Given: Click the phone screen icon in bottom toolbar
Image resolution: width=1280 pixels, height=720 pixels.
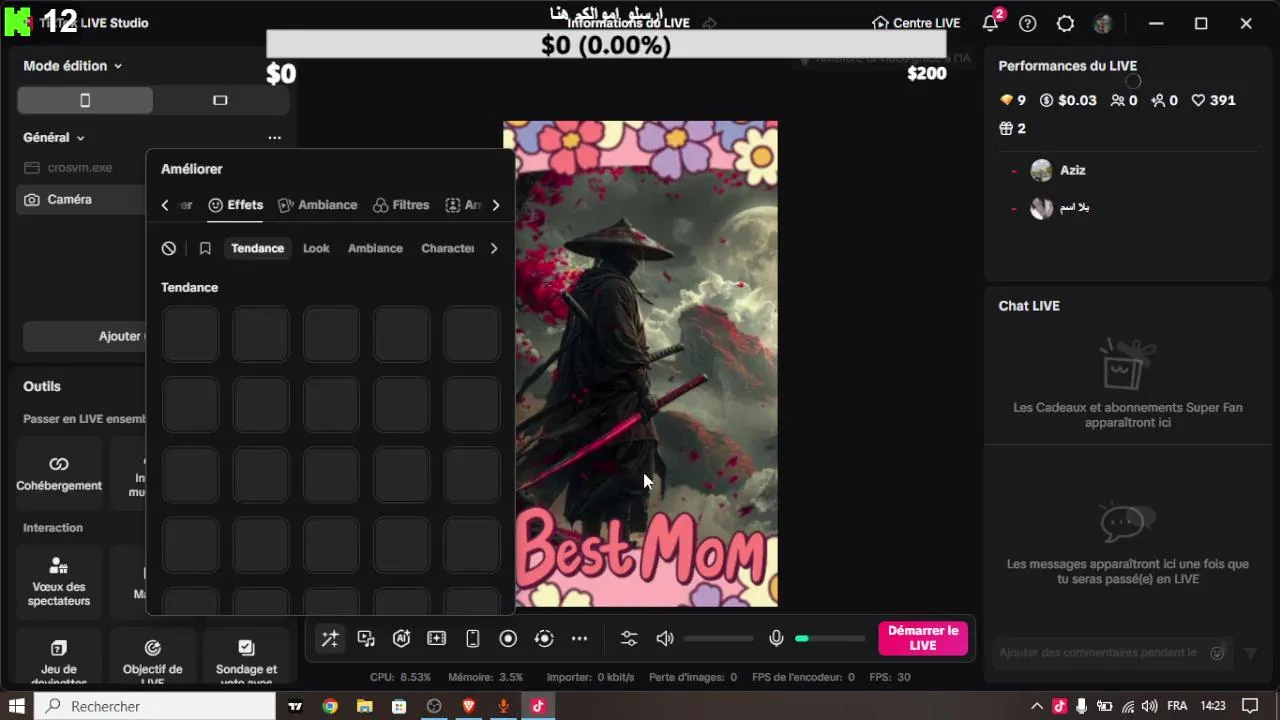Looking at the screenshot, I should click(x=473, y=639).
